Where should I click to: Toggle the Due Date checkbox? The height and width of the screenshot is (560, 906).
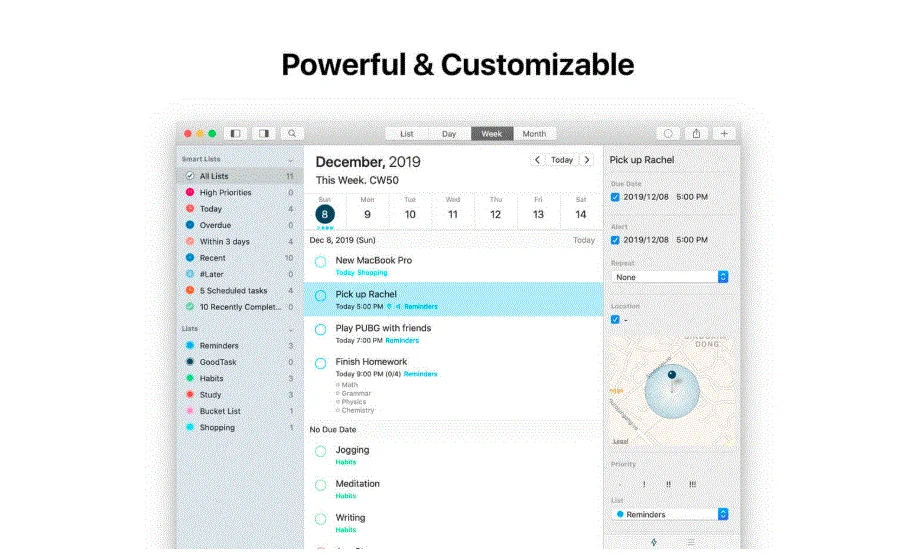coord(615,197)
